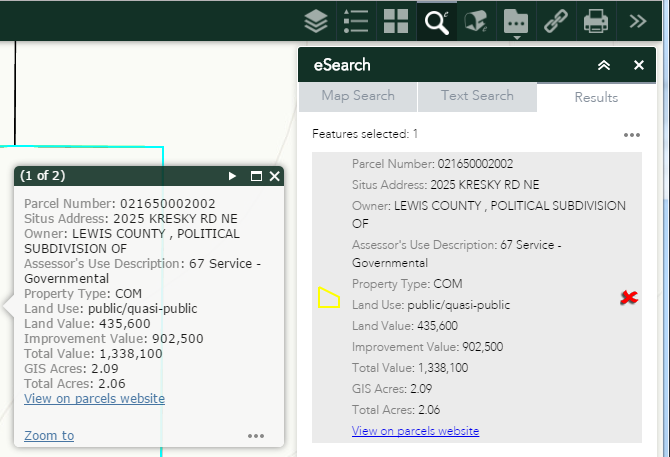
Task: Toggle the eSearch magnifier tool
Action: (x=437, y=21)
